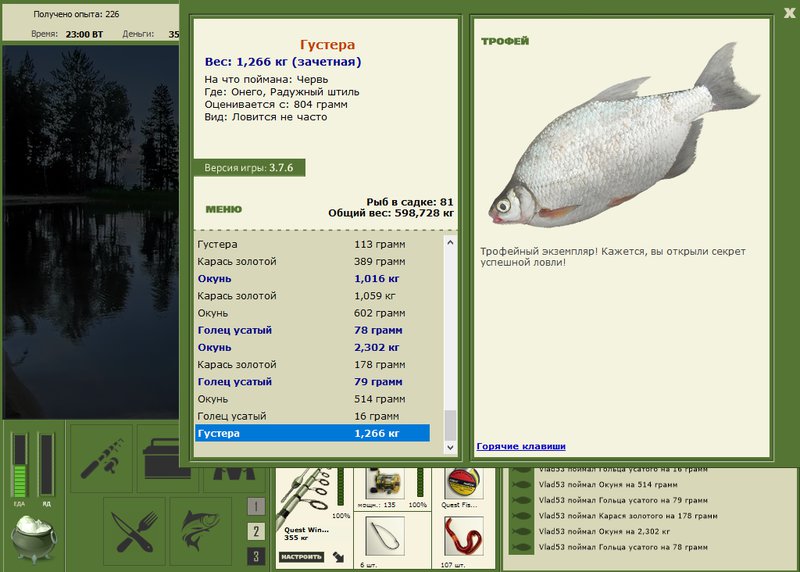The image size is (800, 572).
Task: Click the Quest Fis... fishing line spool
Action: point(463,483)
